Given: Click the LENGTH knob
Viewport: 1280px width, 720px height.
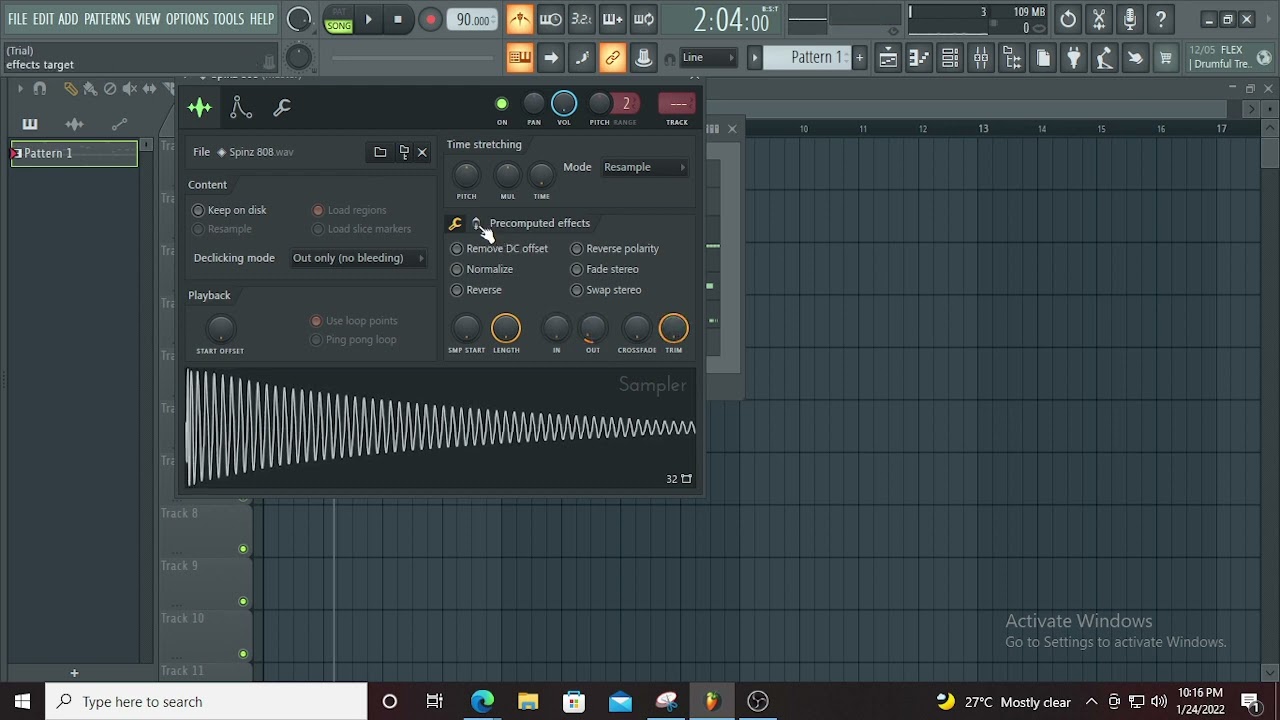Looking at the screenshot, I should [x=506, y=328].
